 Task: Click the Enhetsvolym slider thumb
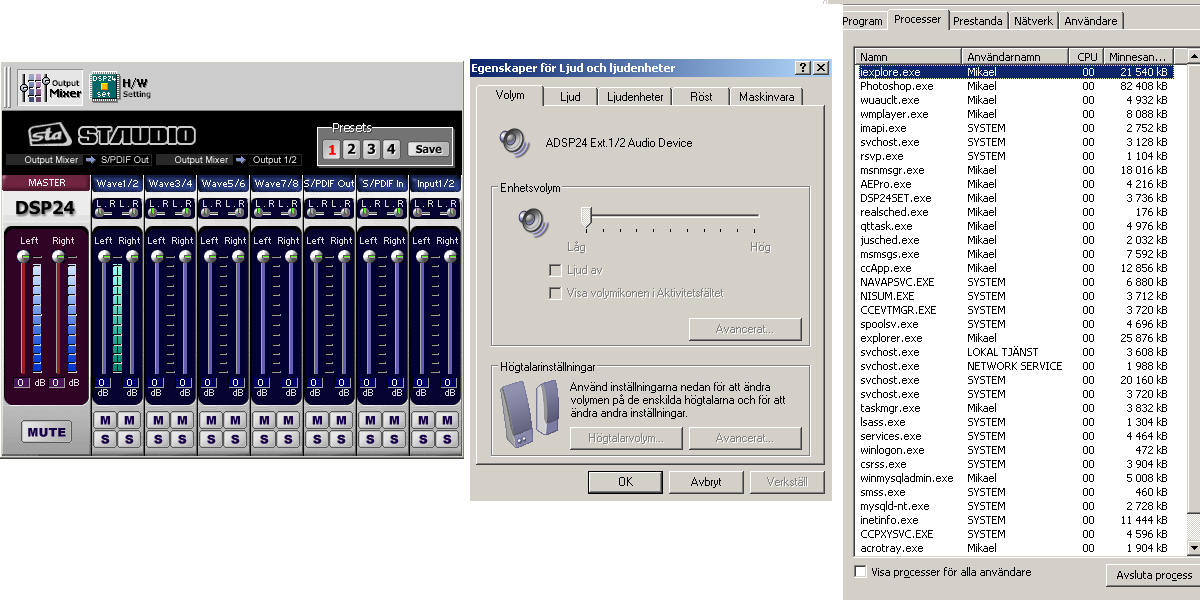click(588, 216)
